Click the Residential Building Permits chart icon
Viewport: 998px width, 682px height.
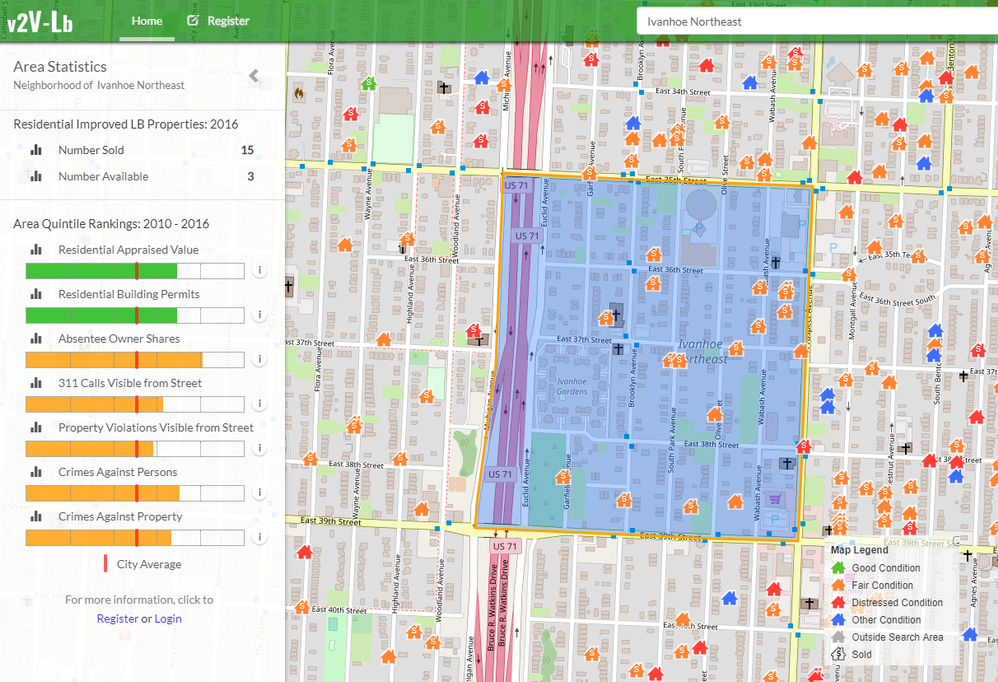coord(36,294)
